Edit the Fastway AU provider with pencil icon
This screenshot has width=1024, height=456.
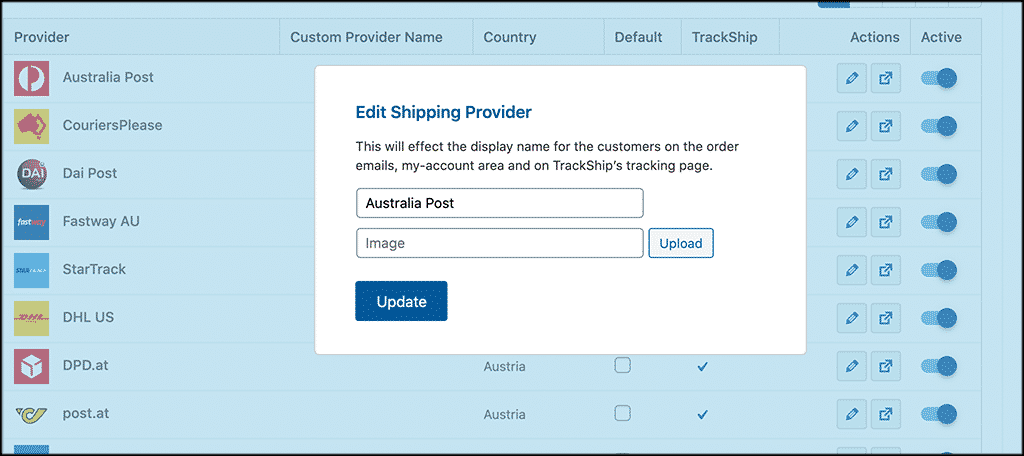coord(852,222)
